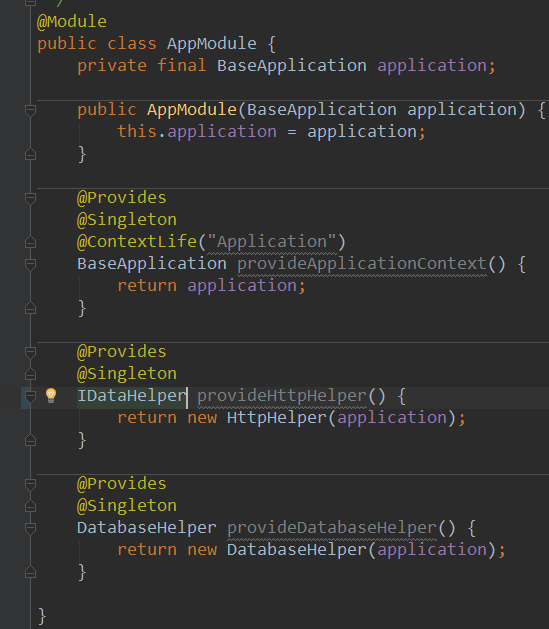Fold the first @Provides annotation block
This screenshot has width=549, height=629.
(30, 198)
